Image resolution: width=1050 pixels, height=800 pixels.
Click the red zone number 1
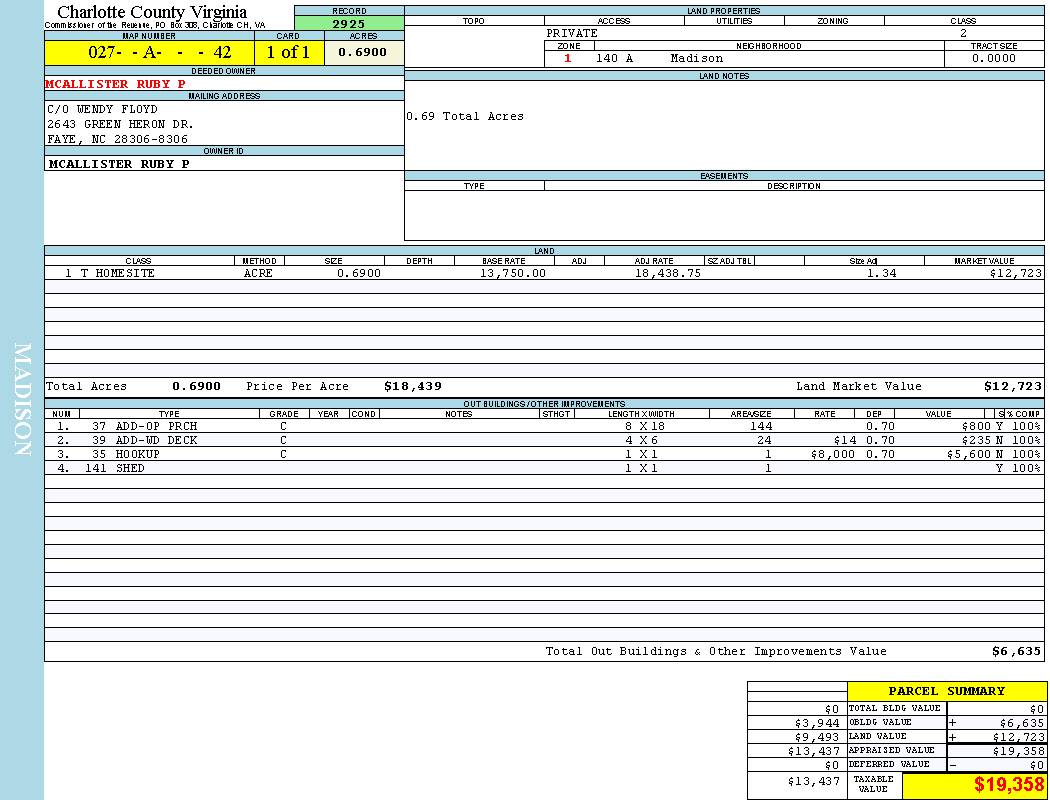[x=568, y=59]
